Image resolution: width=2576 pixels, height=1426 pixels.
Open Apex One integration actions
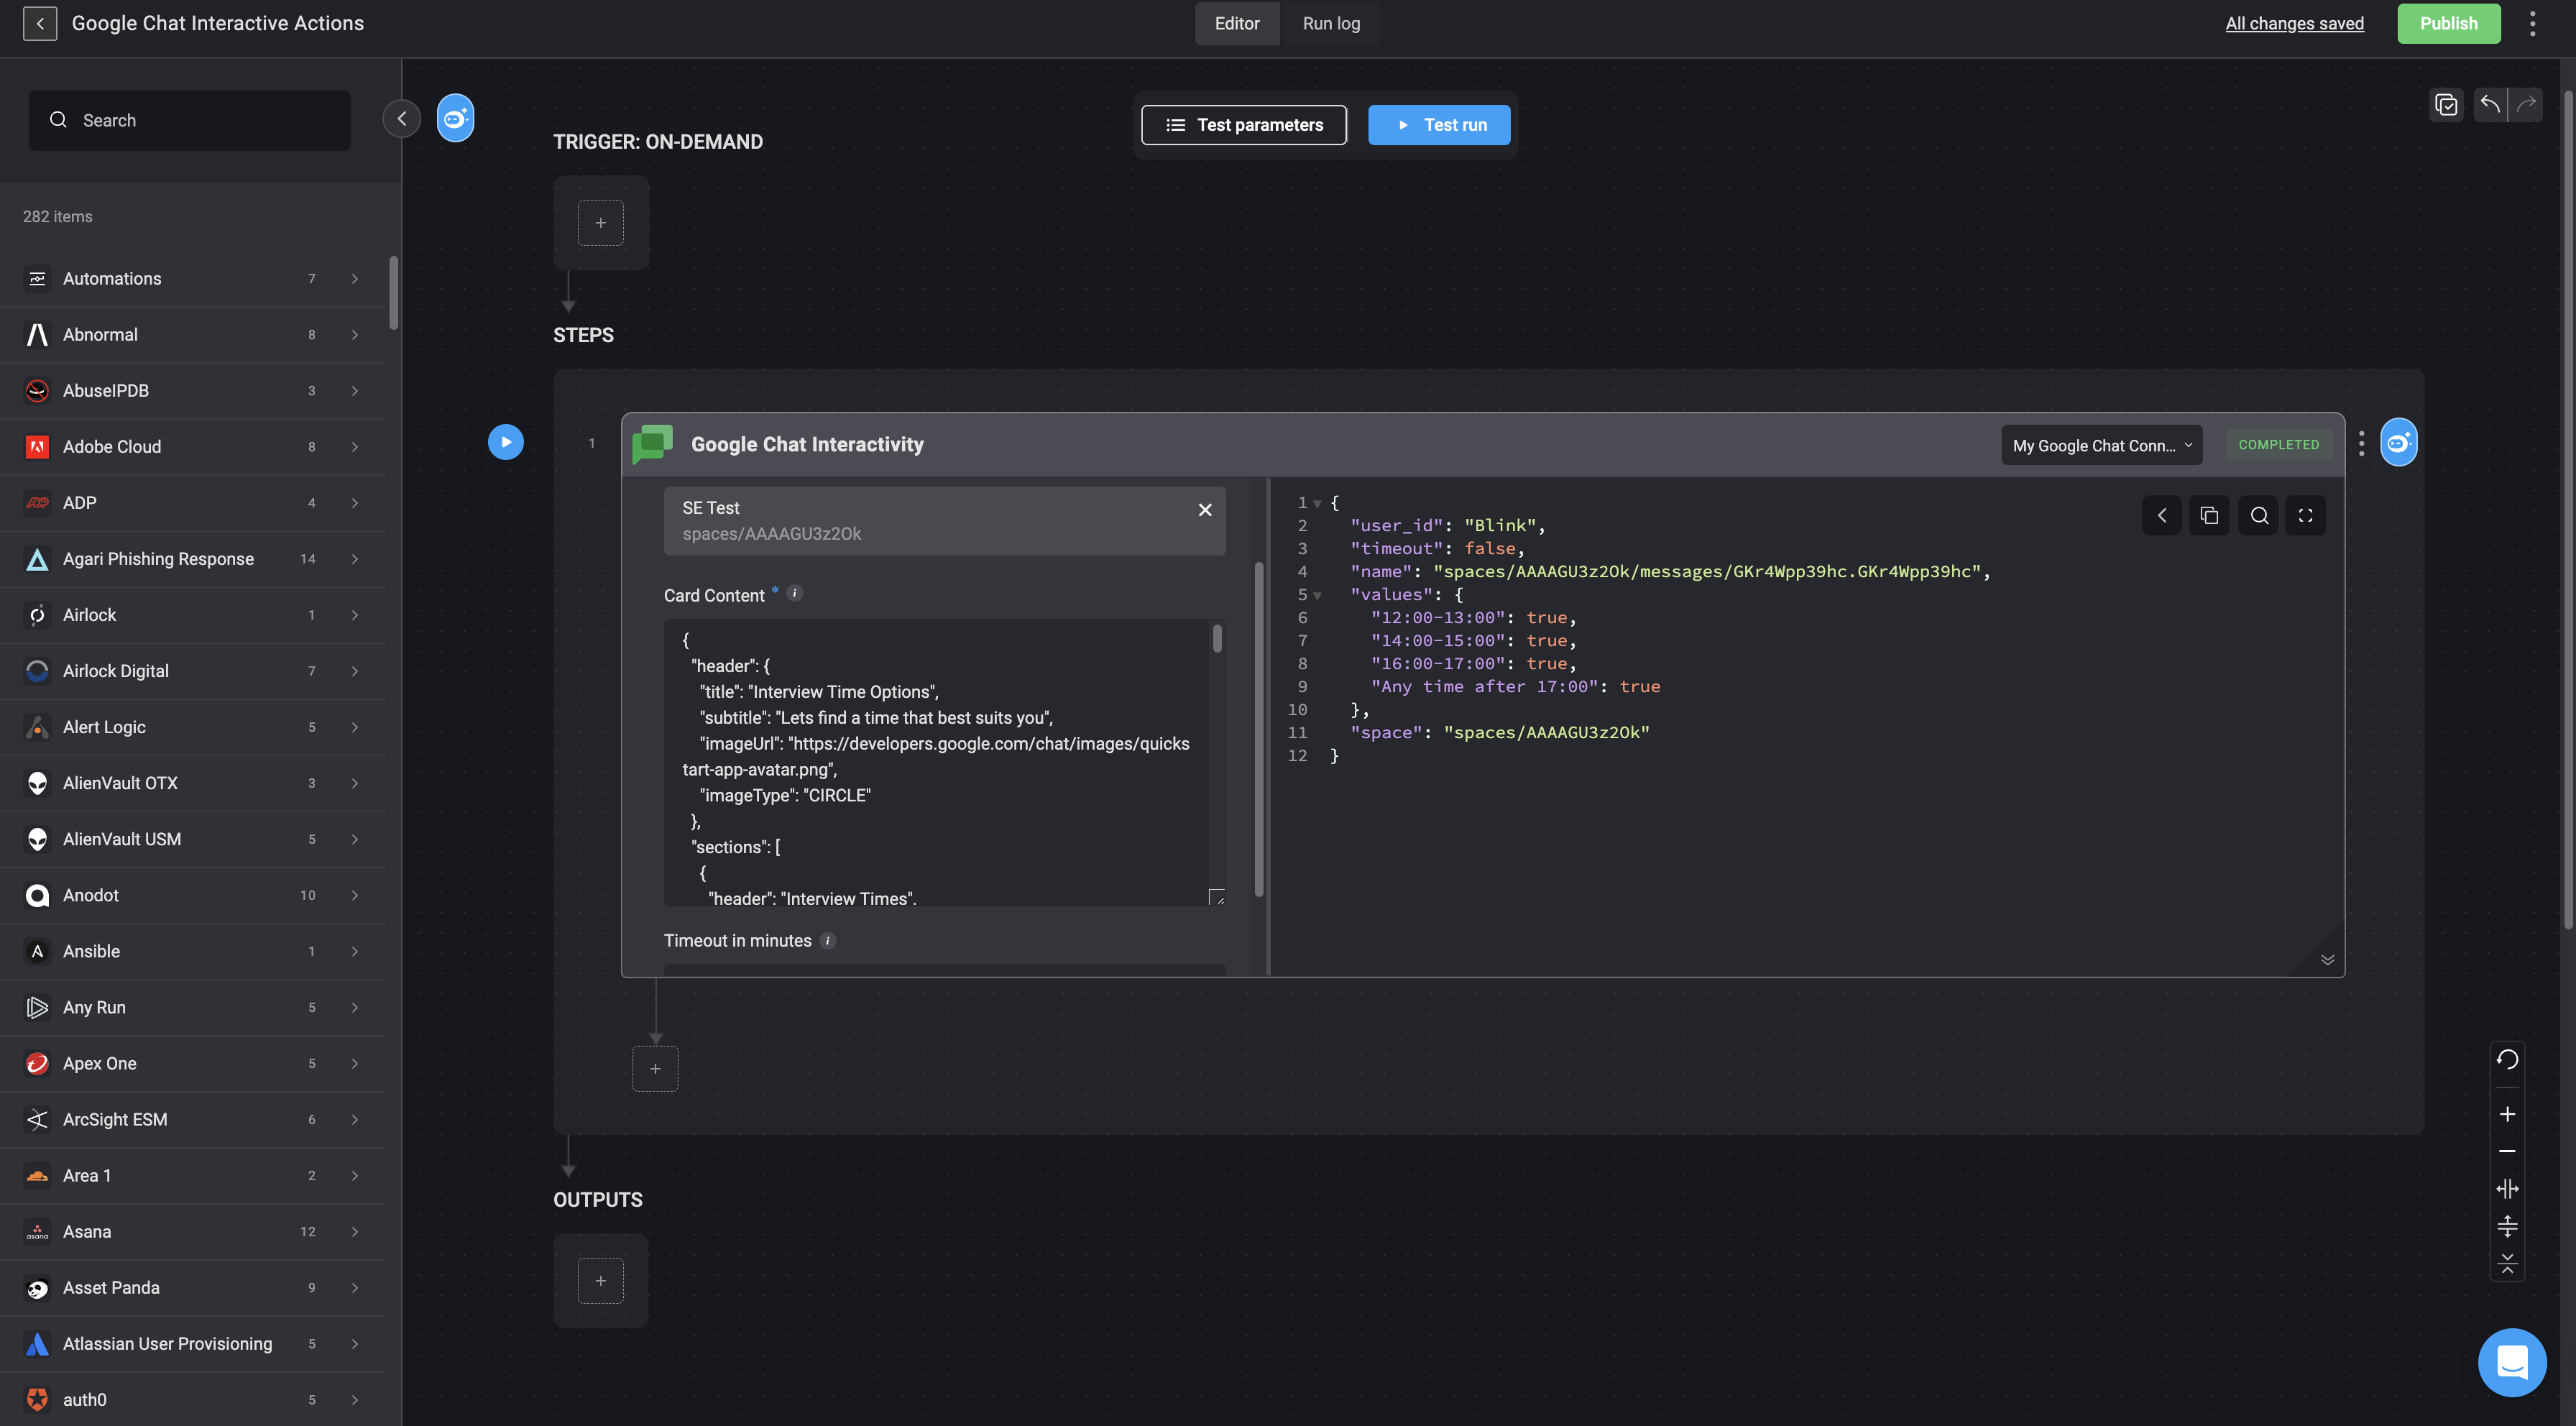tap(193, 1064)
